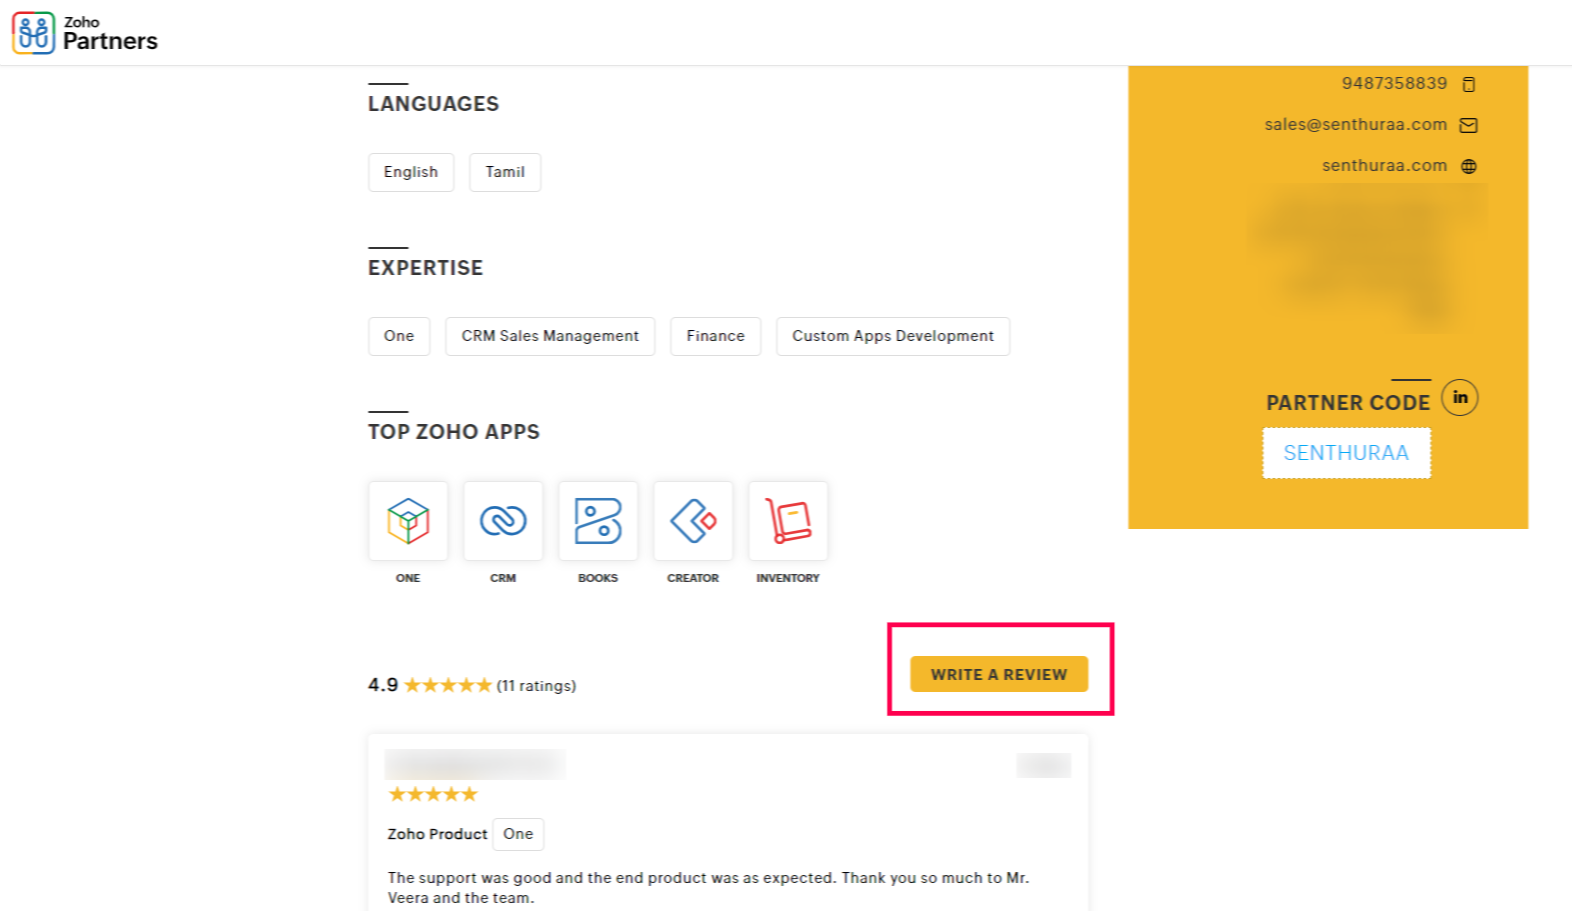This screenshot has width=1572, height=911.
Task: Open the Zoho Inventory app icon
Action: pyautogui.click(x=788, y=521)
